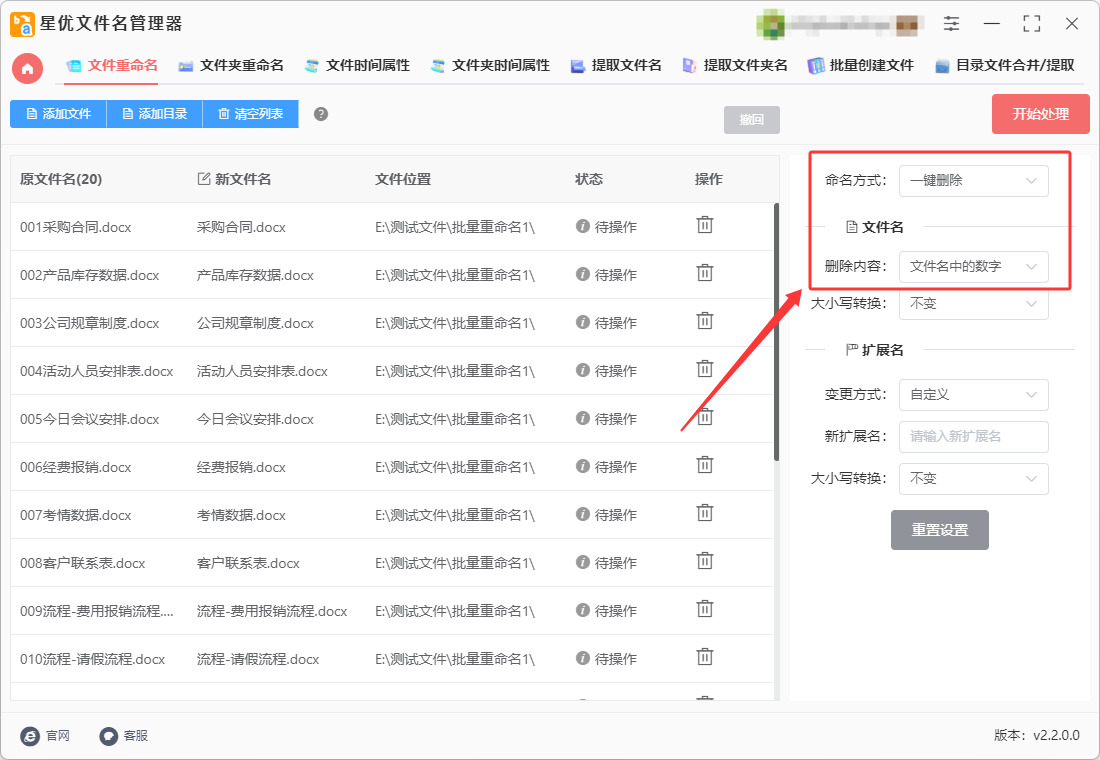The image size is (1100, 760).
Task: Click 文件位置 column header
Action: click(x=403, y=180)
